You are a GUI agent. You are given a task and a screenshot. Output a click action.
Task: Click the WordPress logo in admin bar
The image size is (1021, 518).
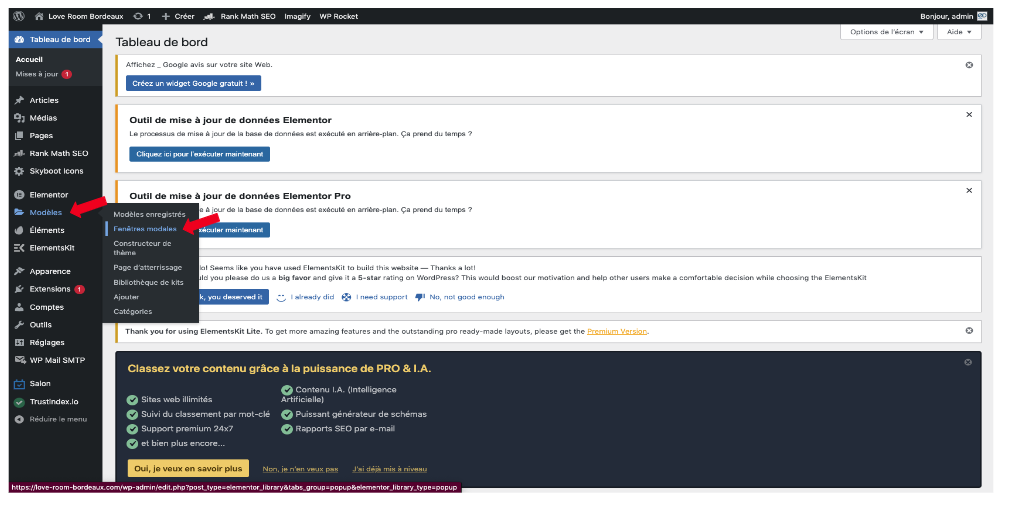19,16
